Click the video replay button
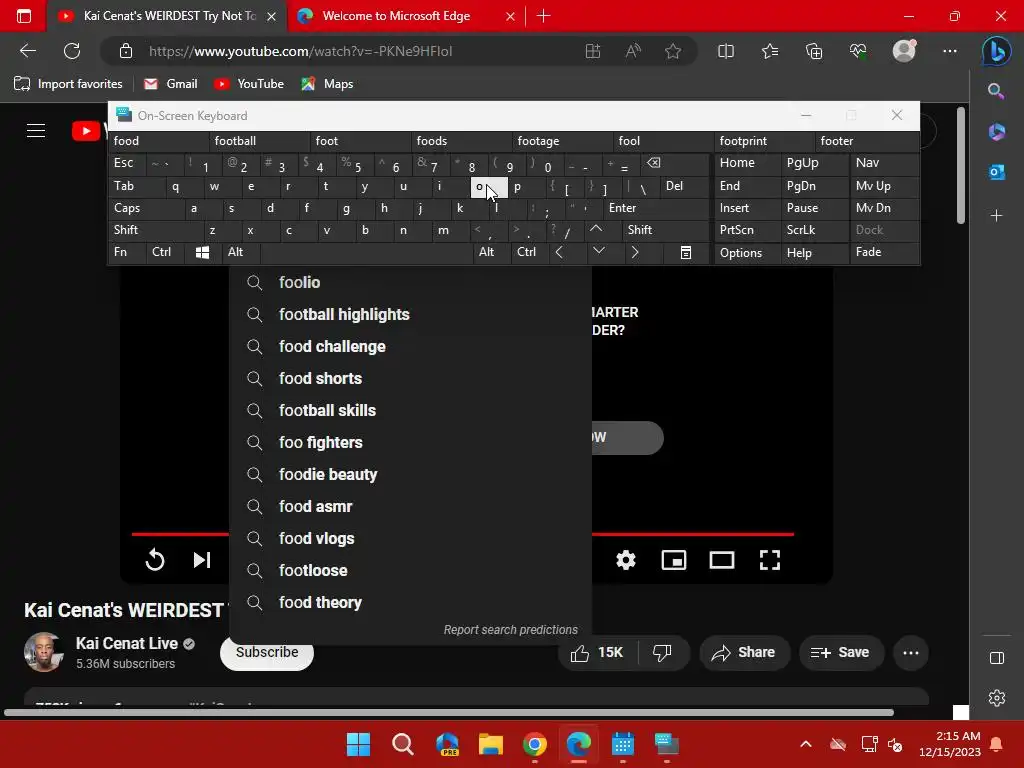Image resolution: width=1024 pixels, height=768 pixels. 155,560
